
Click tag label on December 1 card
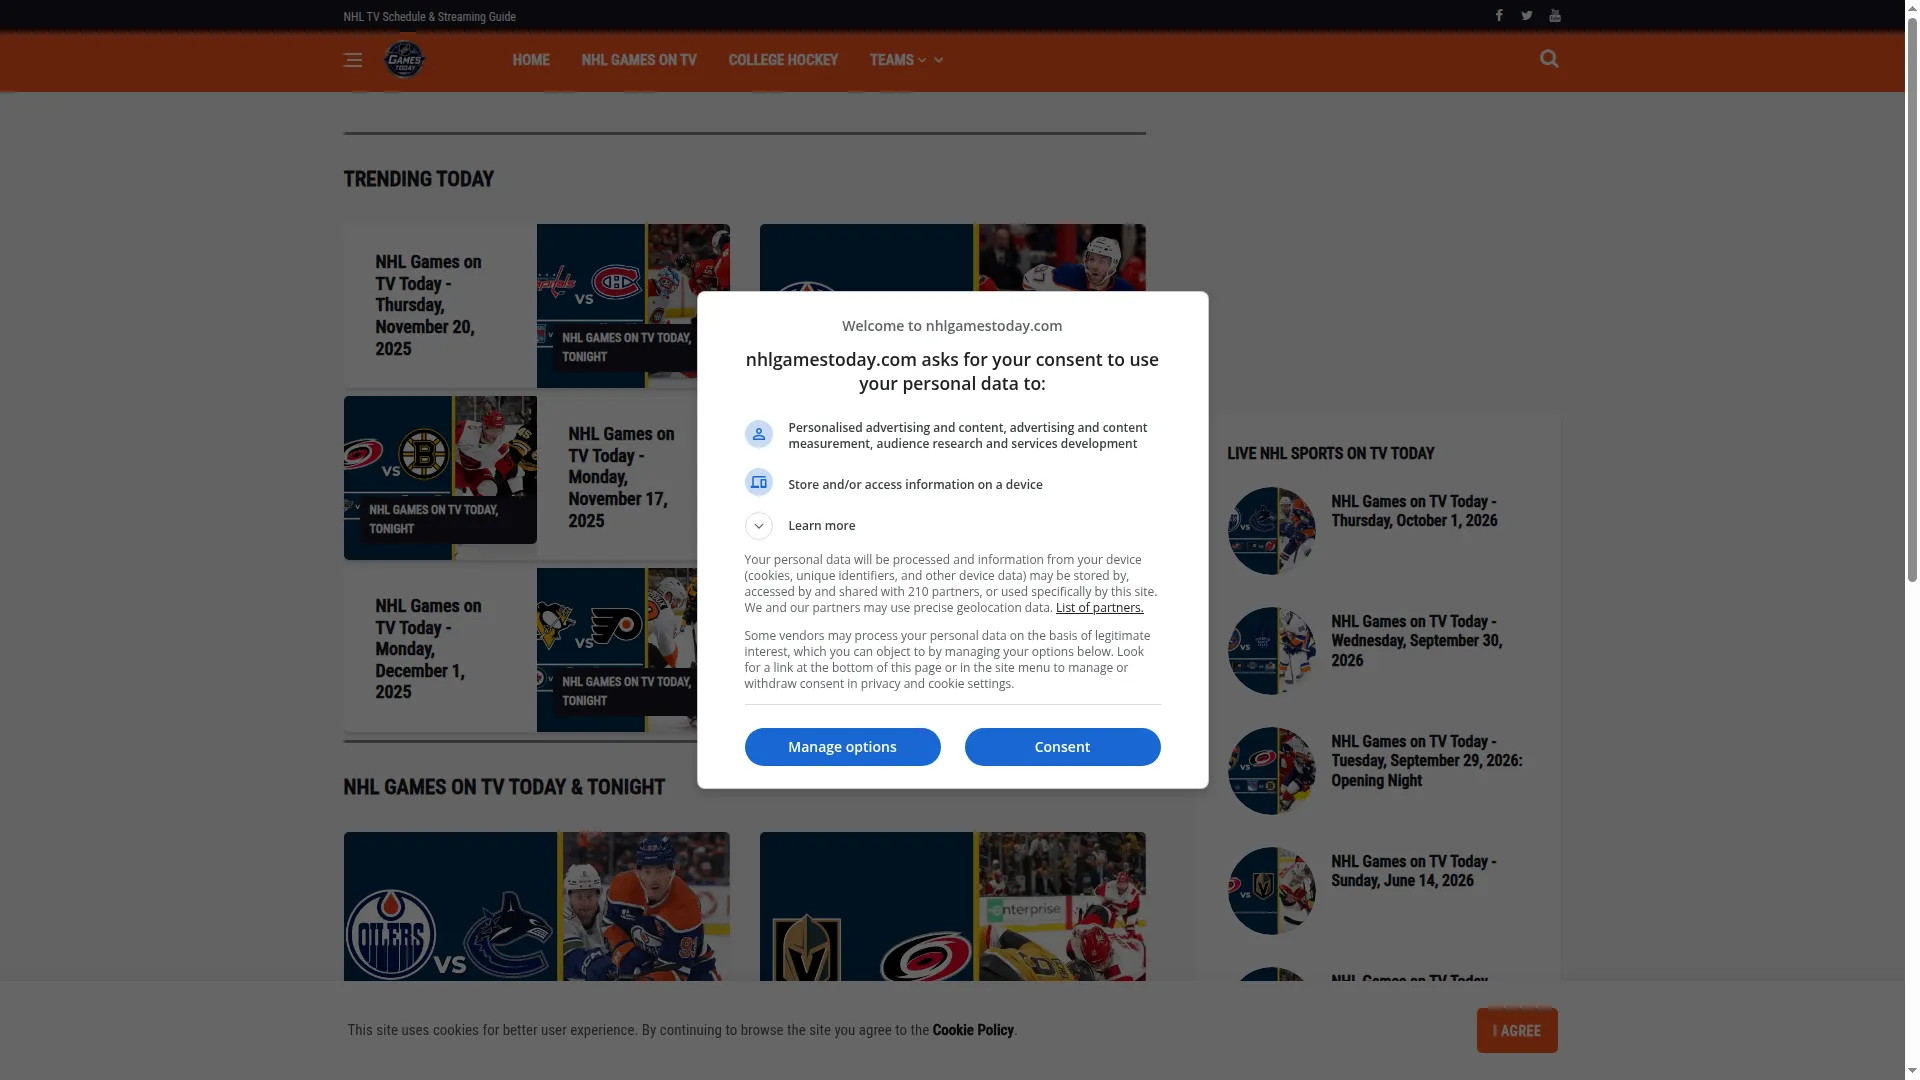point(626,691)
